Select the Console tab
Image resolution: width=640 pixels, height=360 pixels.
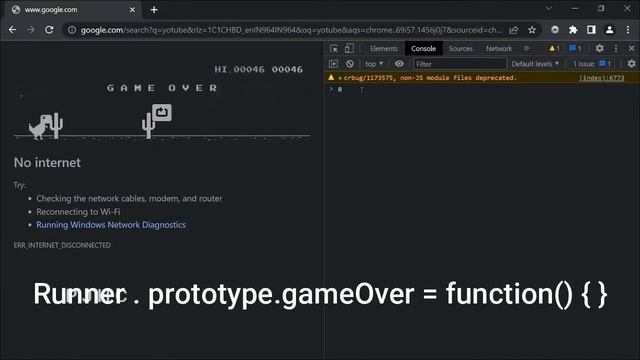423,49
